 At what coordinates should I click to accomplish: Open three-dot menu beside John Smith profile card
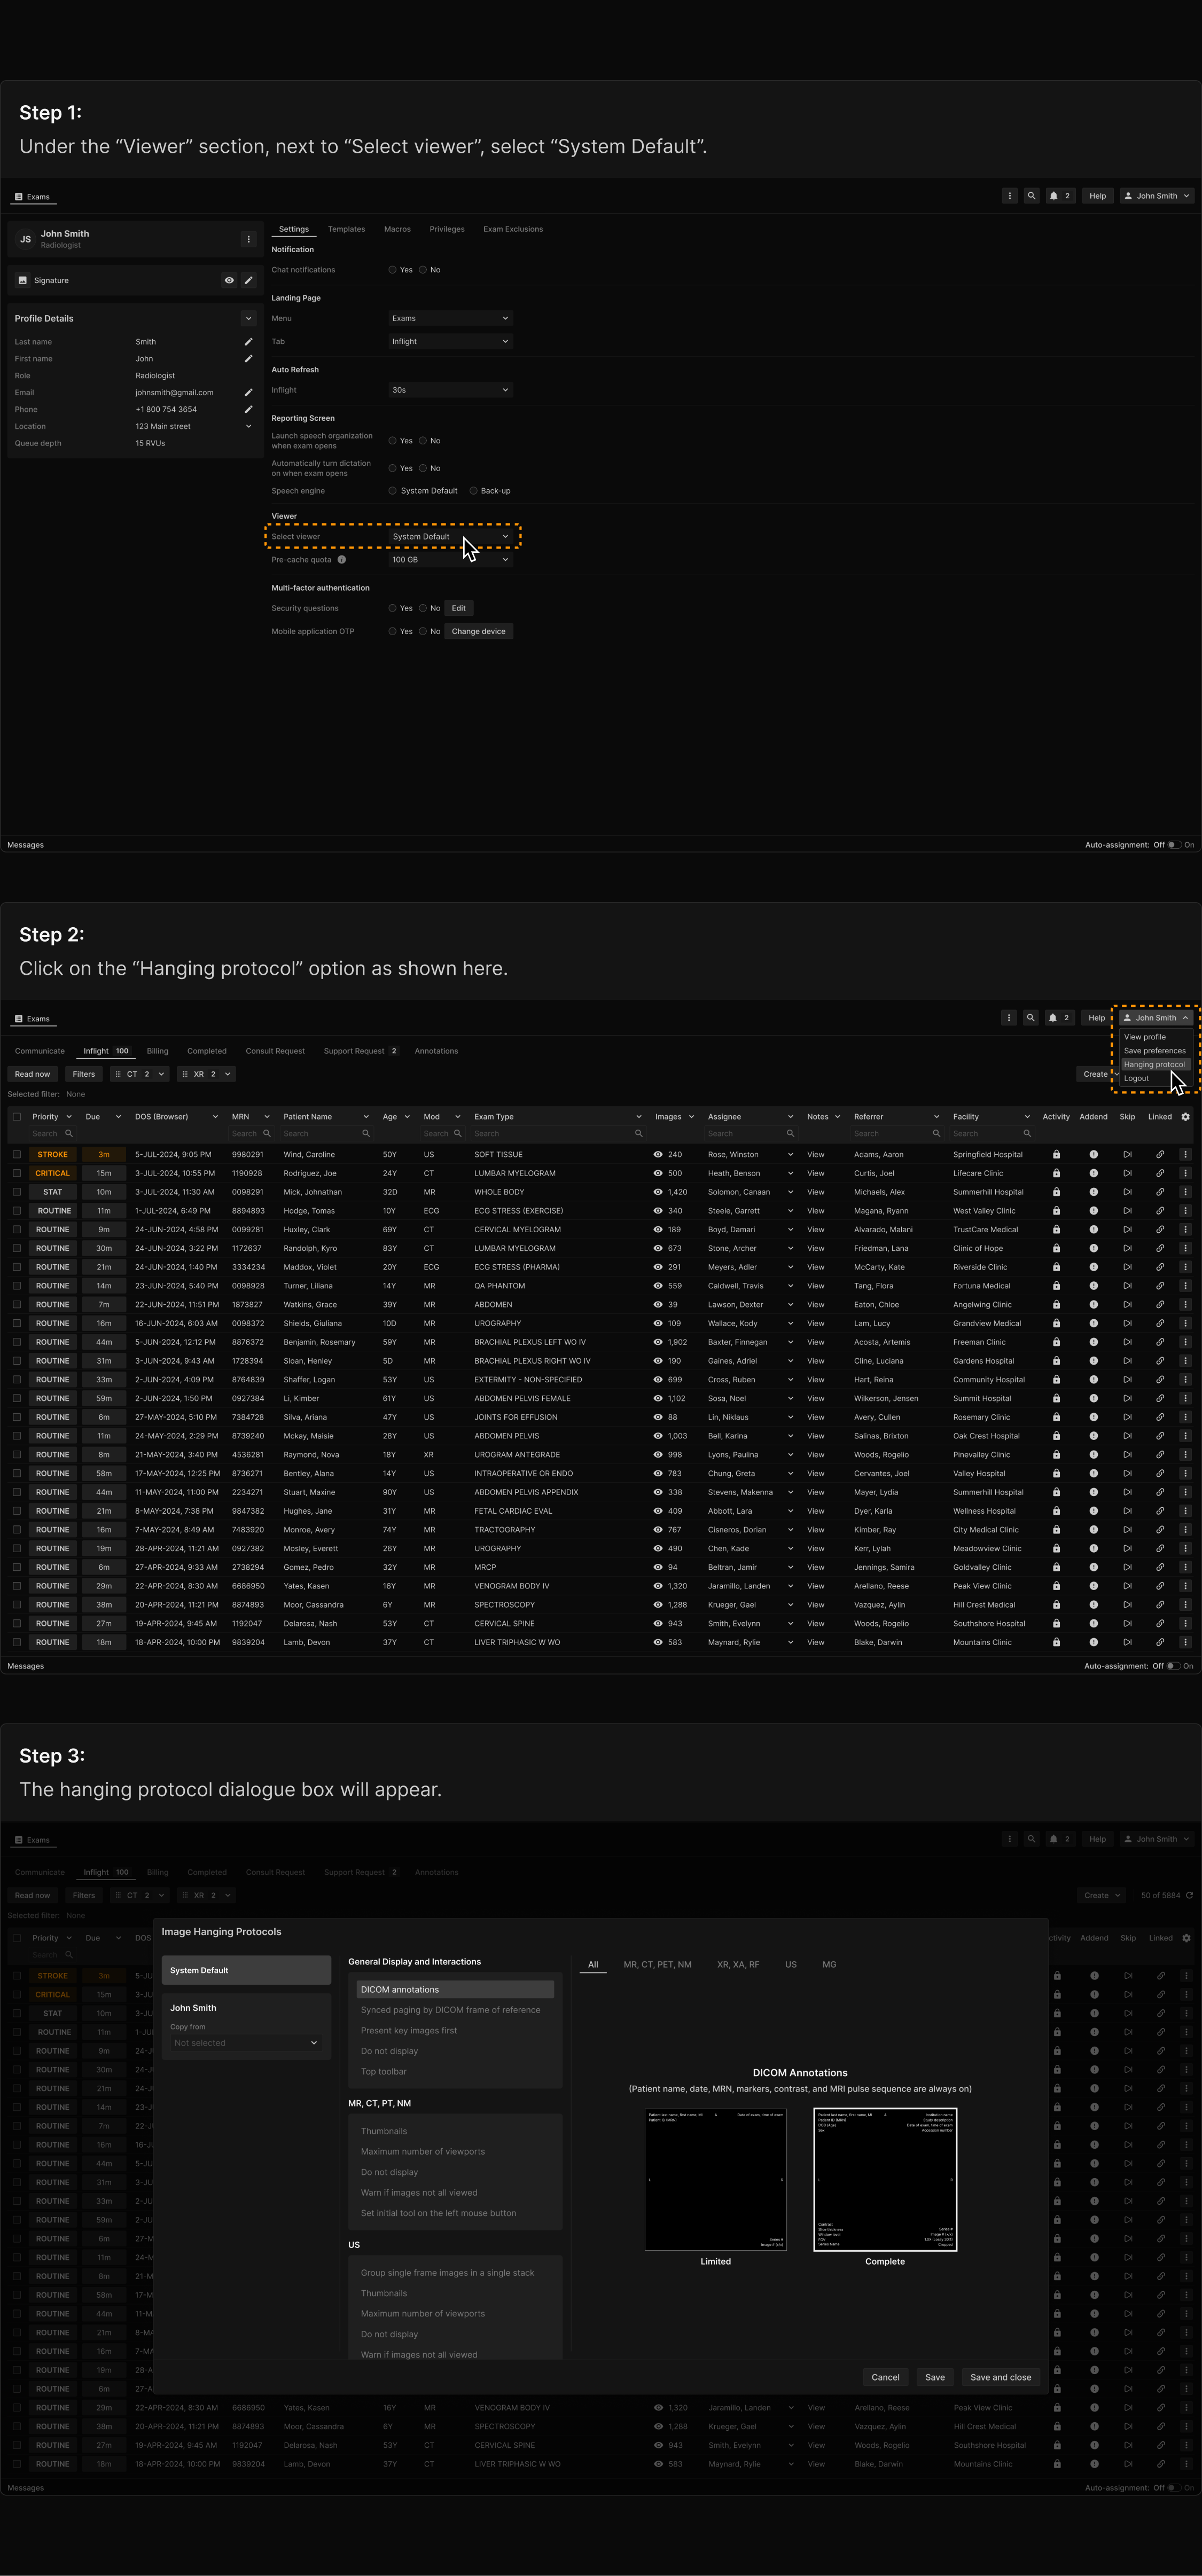(248, 239)
